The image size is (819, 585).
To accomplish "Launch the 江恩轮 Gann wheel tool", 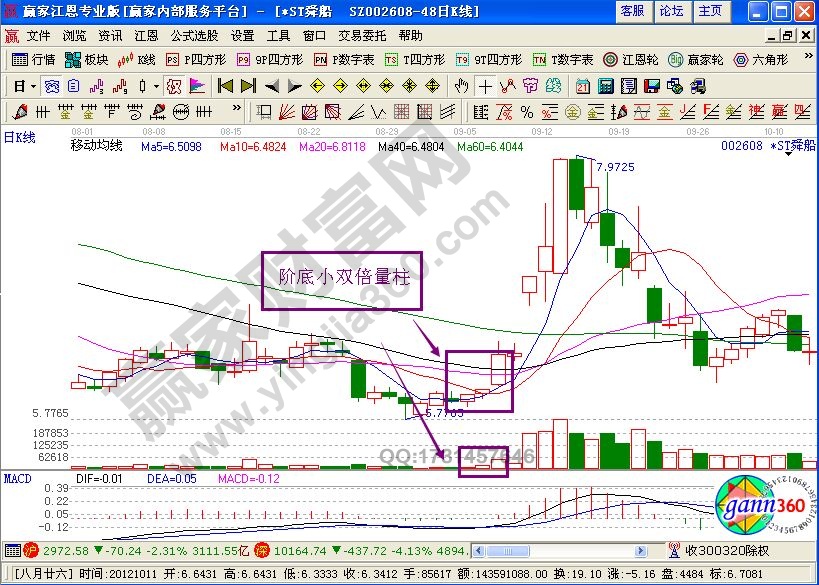I will pyautogui.click(x=630, y=59).
